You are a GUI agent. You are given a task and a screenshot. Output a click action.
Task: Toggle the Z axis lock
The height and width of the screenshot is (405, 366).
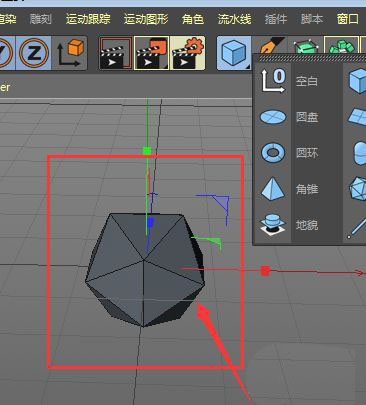34,53
